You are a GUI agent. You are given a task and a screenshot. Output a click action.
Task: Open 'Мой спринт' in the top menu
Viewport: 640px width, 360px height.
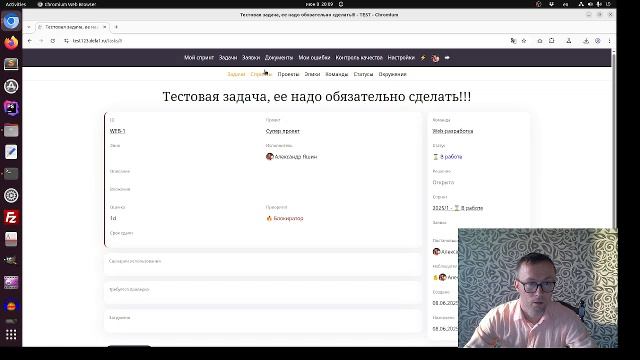coord(199,58)
